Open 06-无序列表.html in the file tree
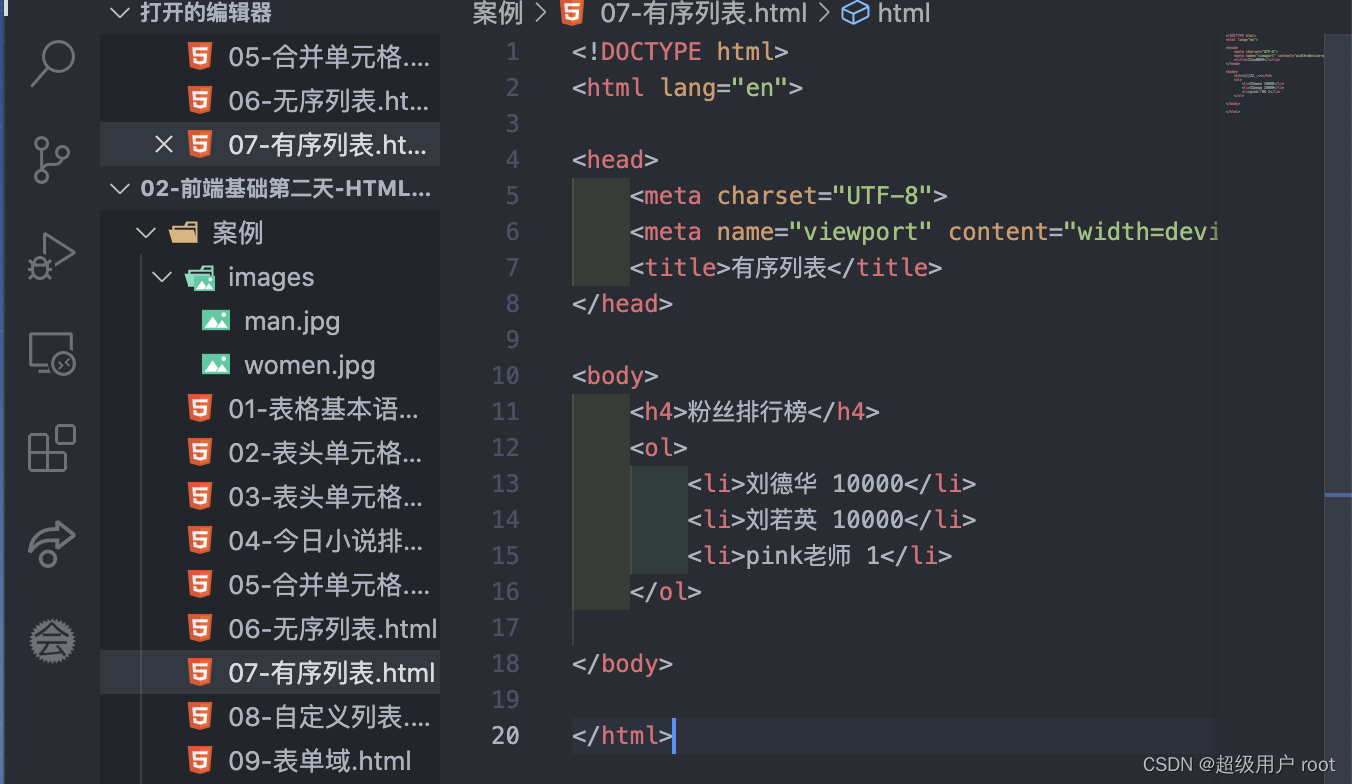1352x784 pixels. pyautogui.click(x=270, y=629)
